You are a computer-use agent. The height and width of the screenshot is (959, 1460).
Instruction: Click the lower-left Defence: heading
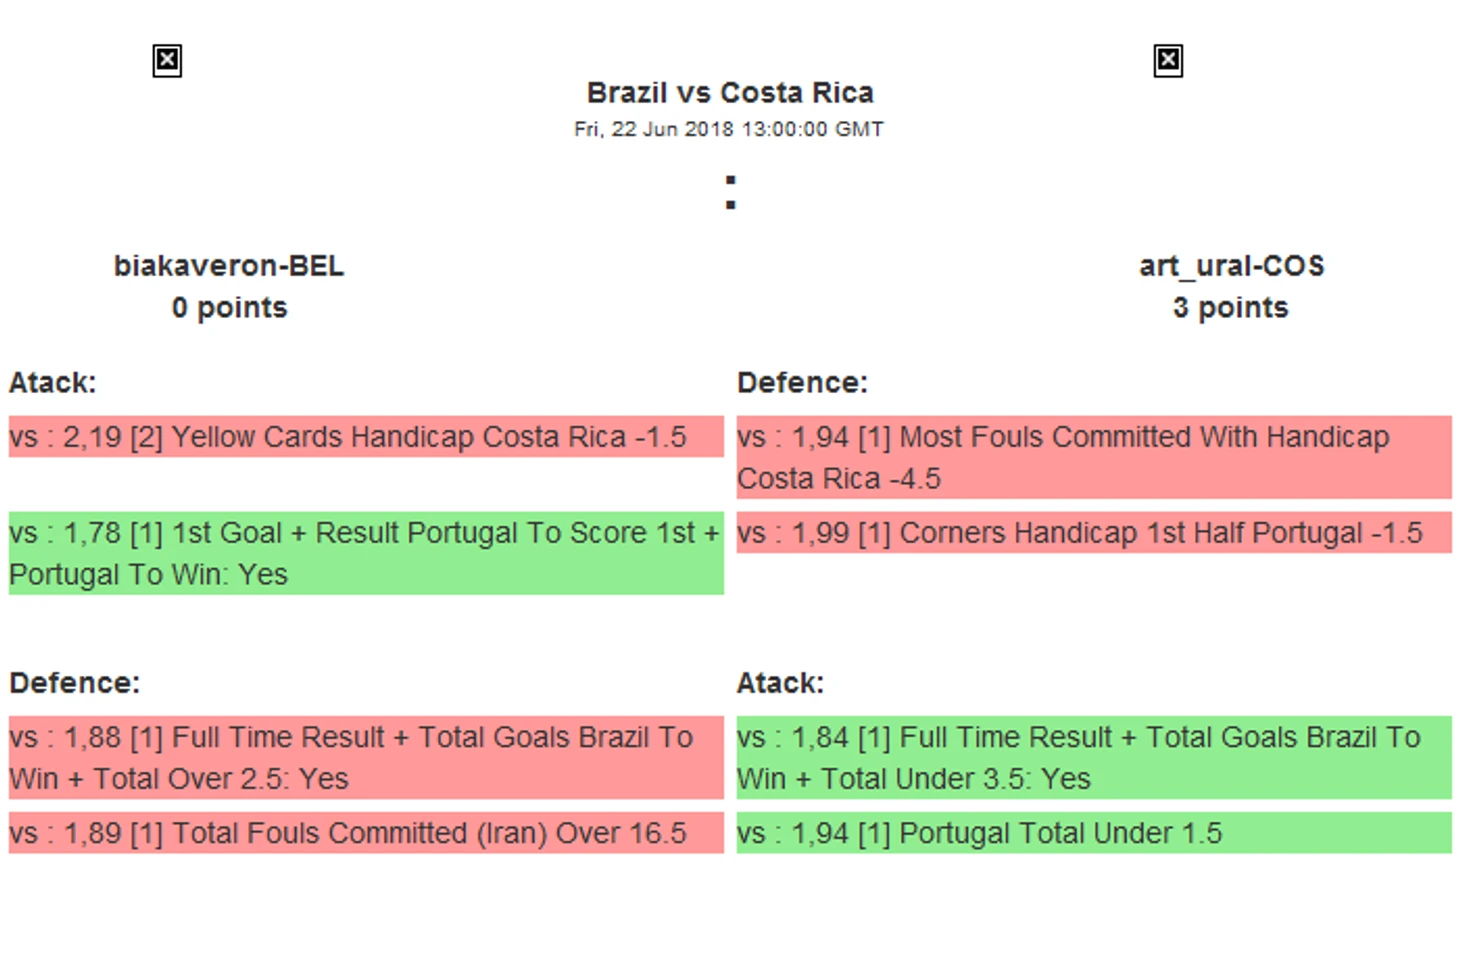click(x=75, y=683)
